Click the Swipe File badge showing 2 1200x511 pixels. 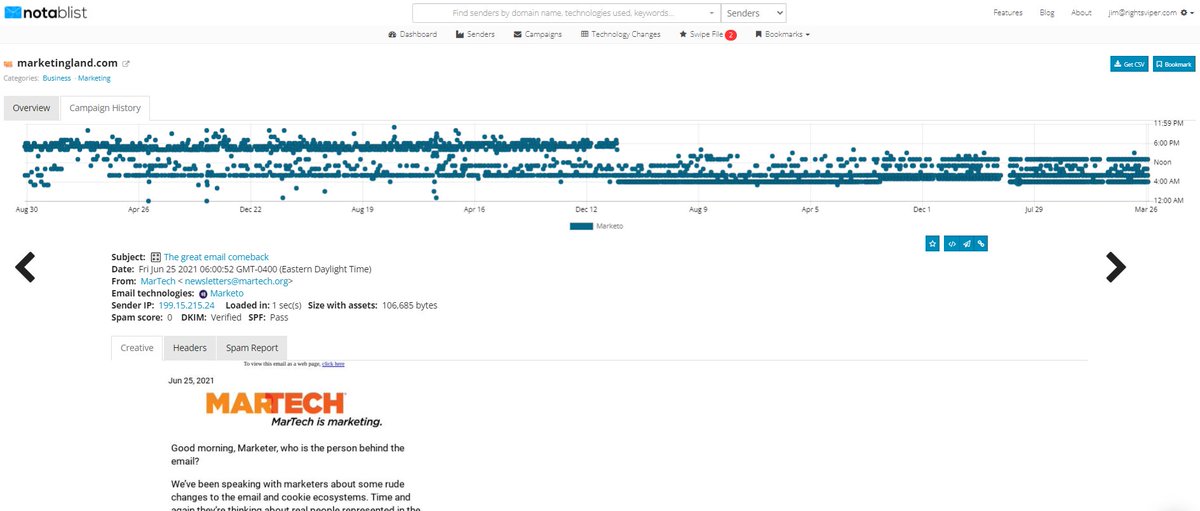(x=731, y=35)
